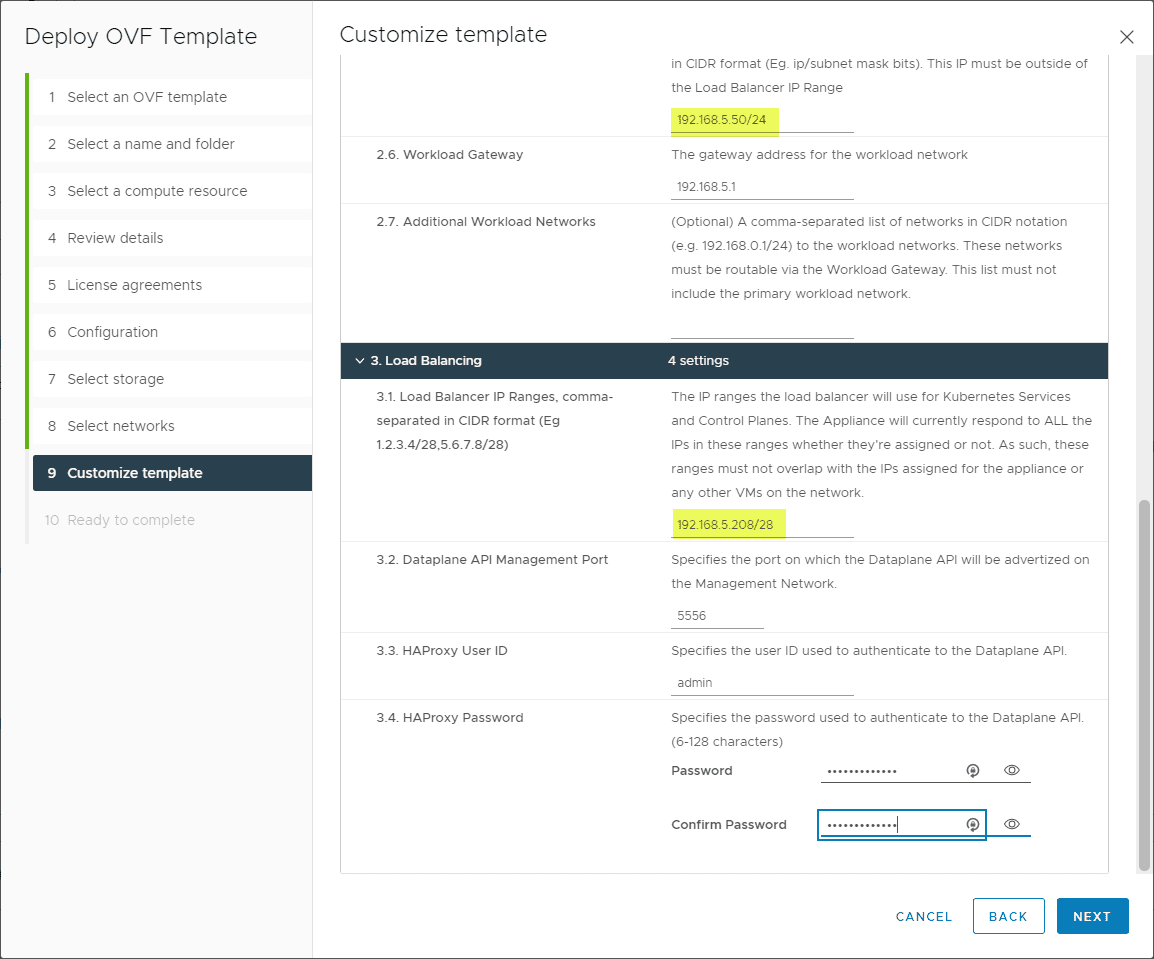Click the padlock icon in Confirm Password field

click(x=972, y=823)
